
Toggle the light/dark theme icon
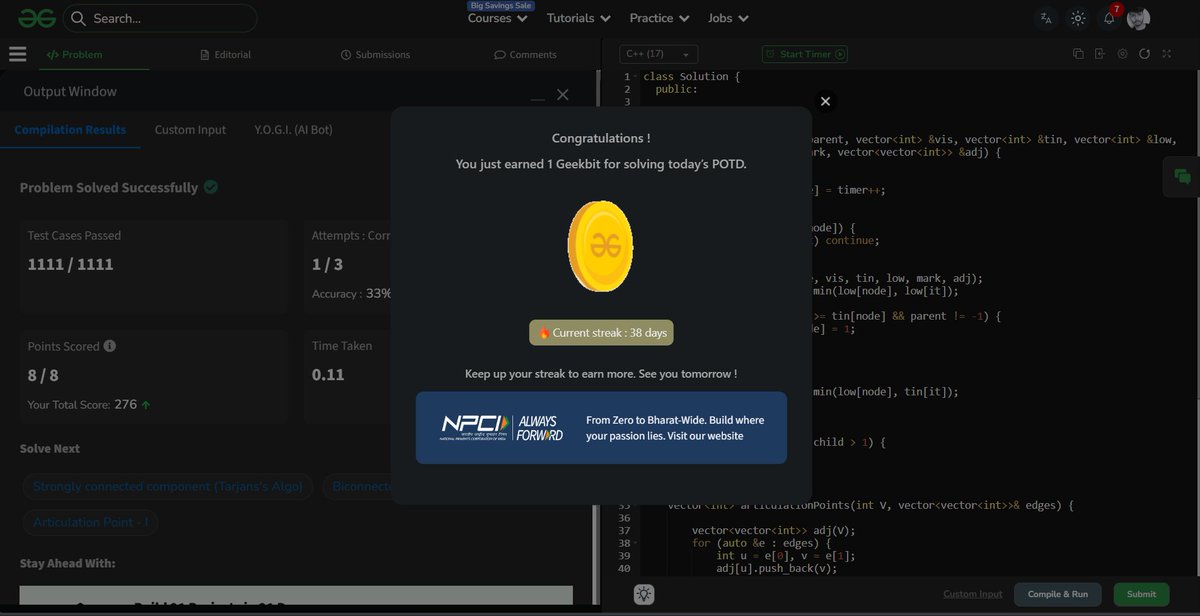[1078, 18]
